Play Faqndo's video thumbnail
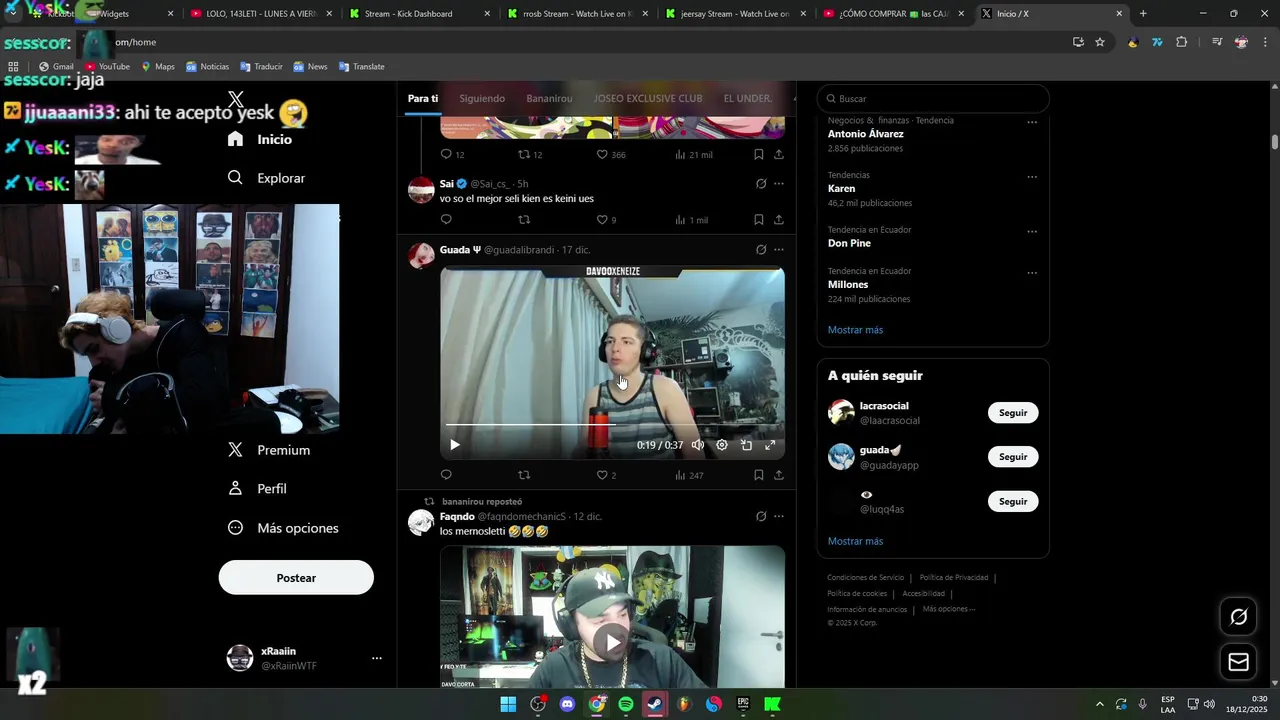 pyautogui.click(x=612, y=641)
